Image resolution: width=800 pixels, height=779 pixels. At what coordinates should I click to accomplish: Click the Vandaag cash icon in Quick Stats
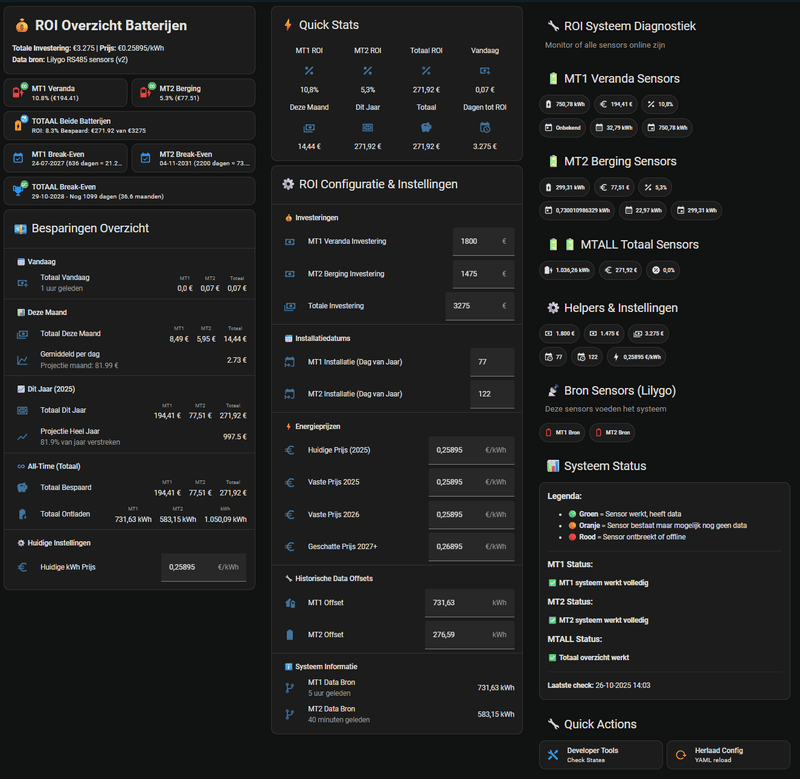[485, 71]
